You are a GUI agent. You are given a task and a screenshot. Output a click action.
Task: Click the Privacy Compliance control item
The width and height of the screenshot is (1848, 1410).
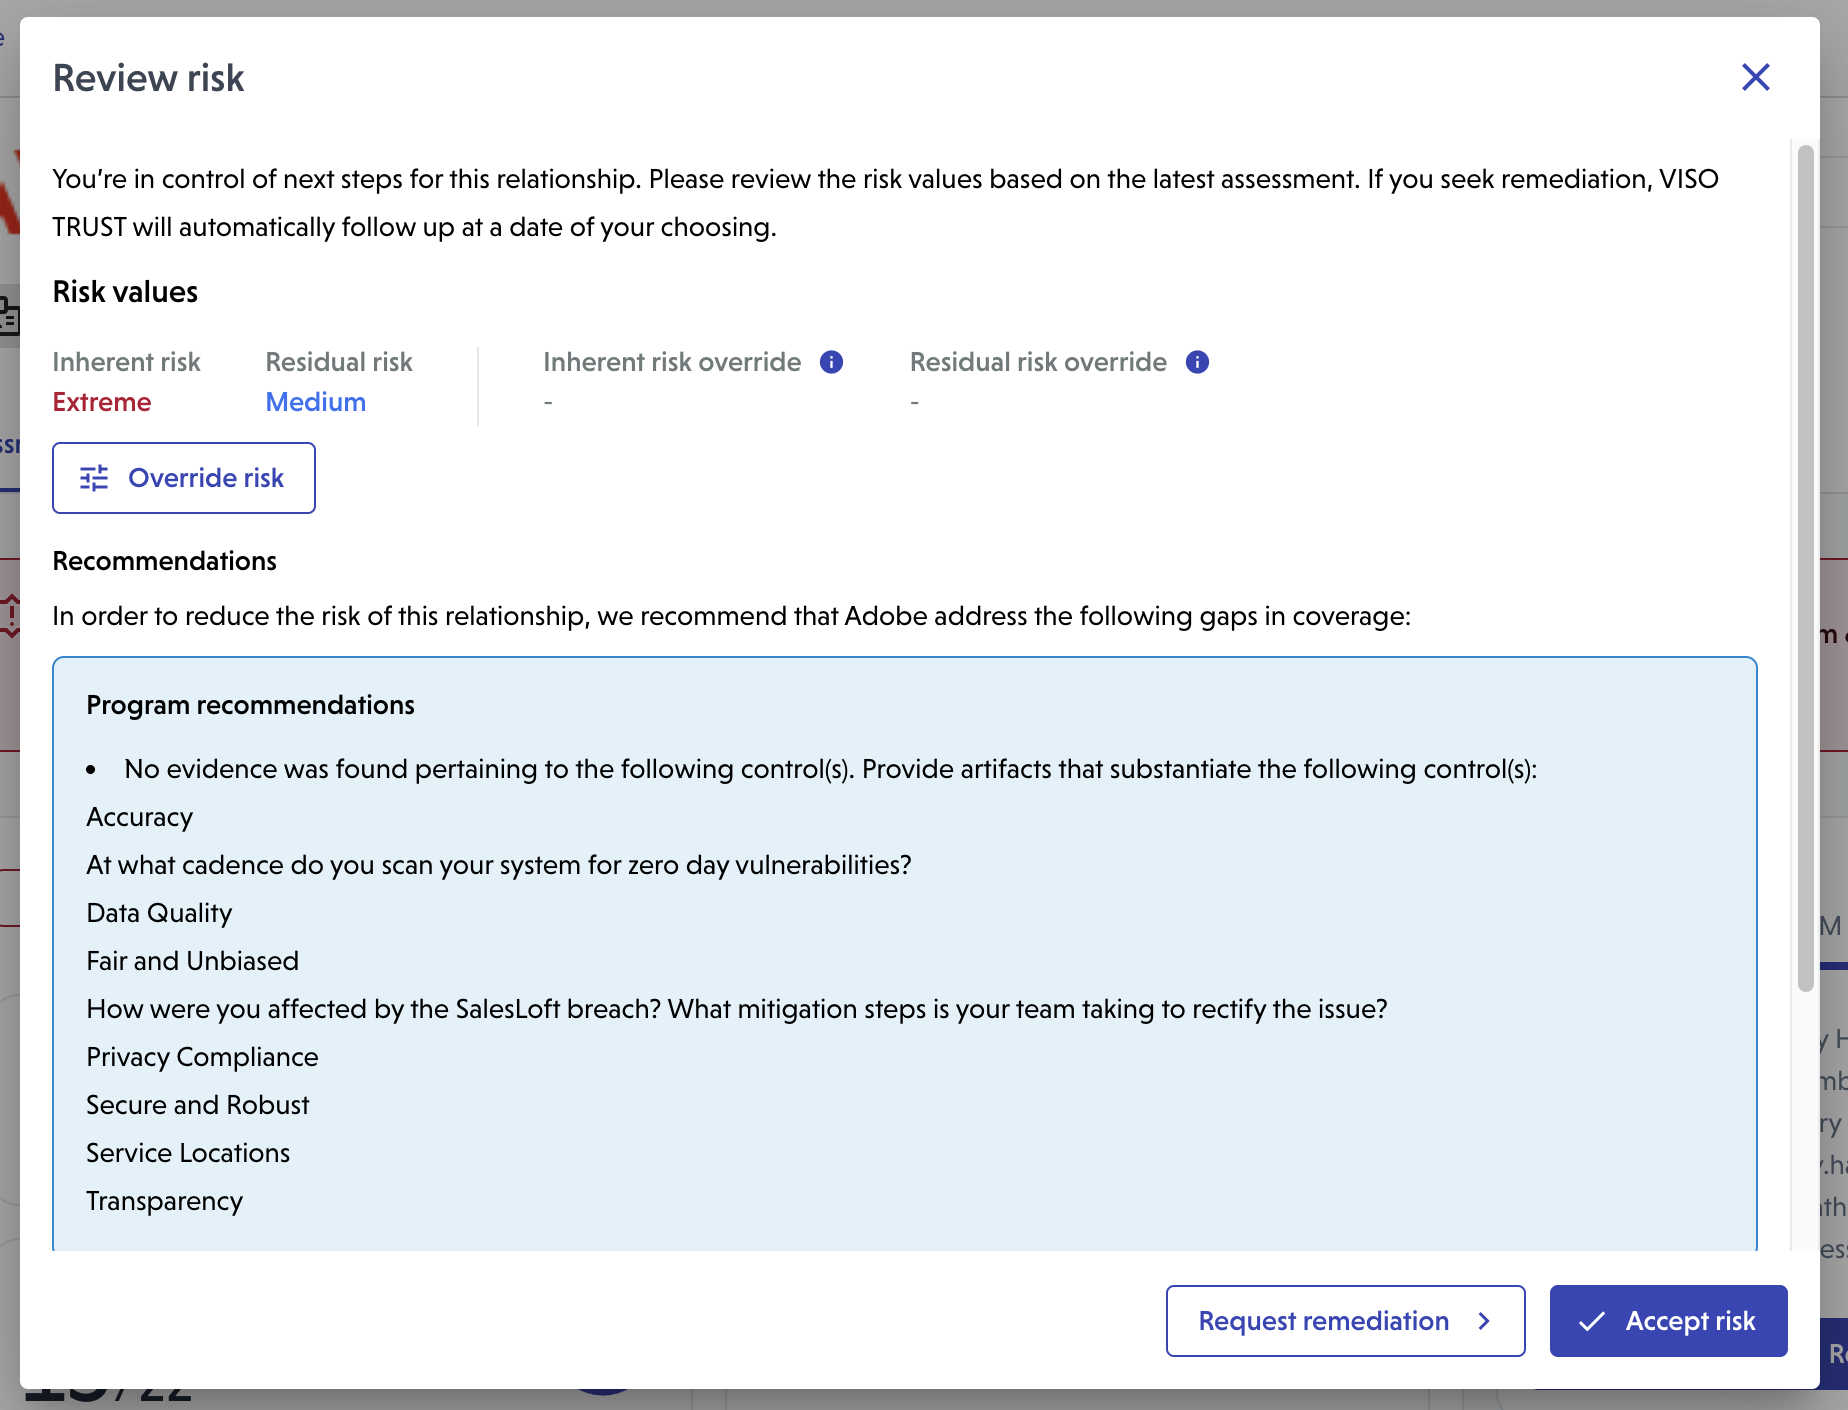pos(202,1057)
